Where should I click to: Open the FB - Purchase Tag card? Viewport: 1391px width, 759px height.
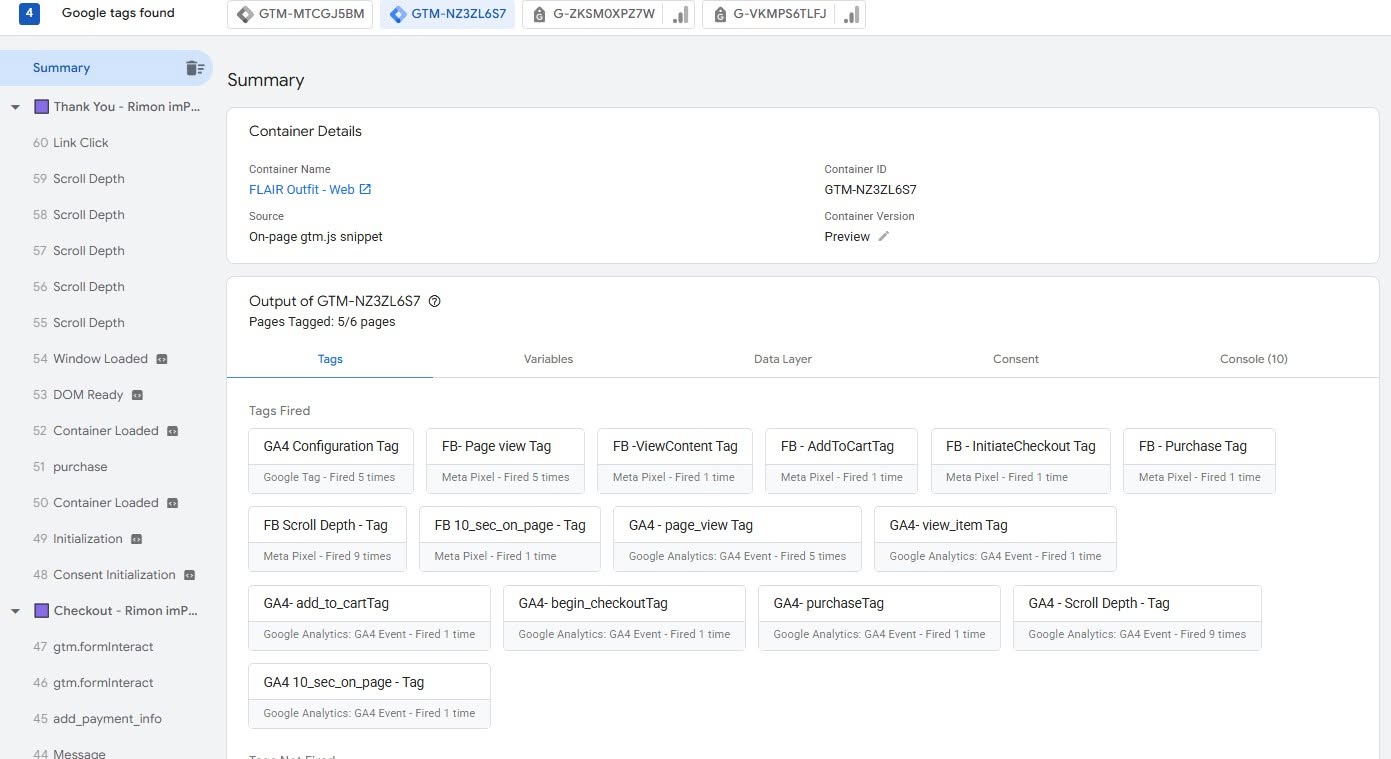click(x=1199, y=461)
